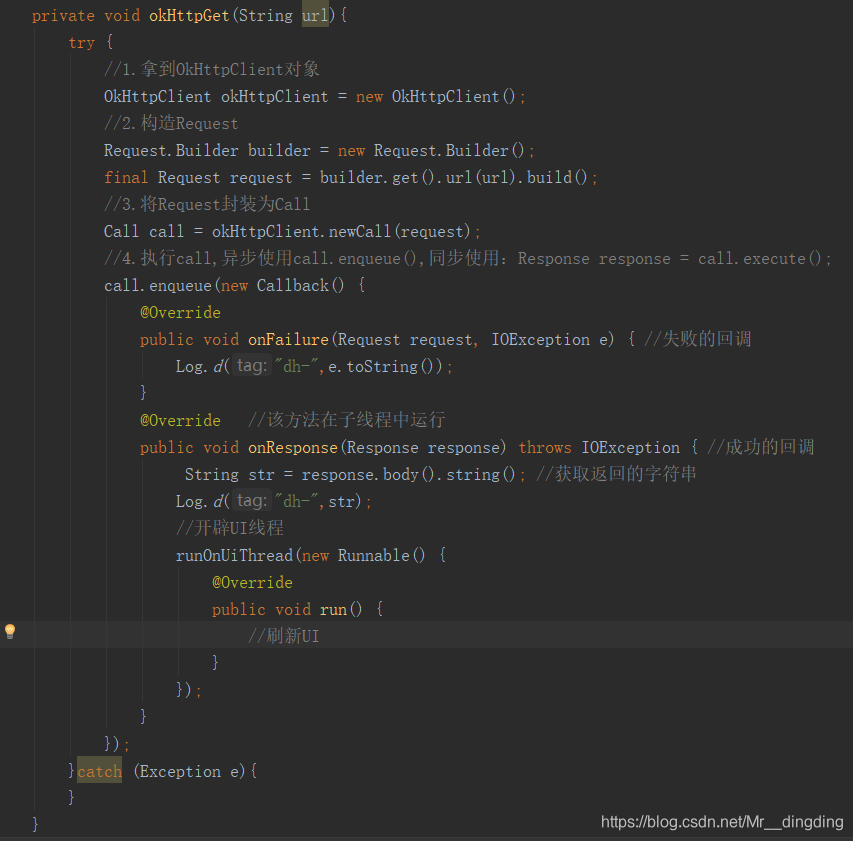Click comment '//1.拿到OkHttpClient对象'
853x841 pixels.
pos(212,69)
